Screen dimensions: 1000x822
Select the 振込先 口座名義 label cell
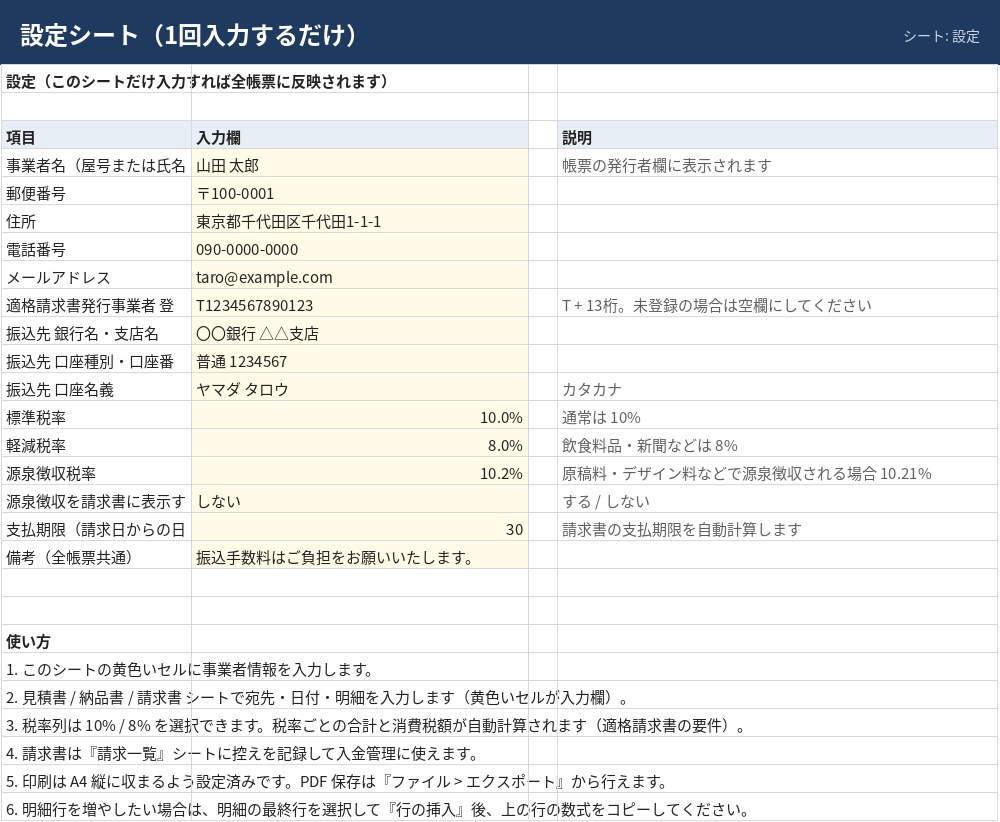96,388
